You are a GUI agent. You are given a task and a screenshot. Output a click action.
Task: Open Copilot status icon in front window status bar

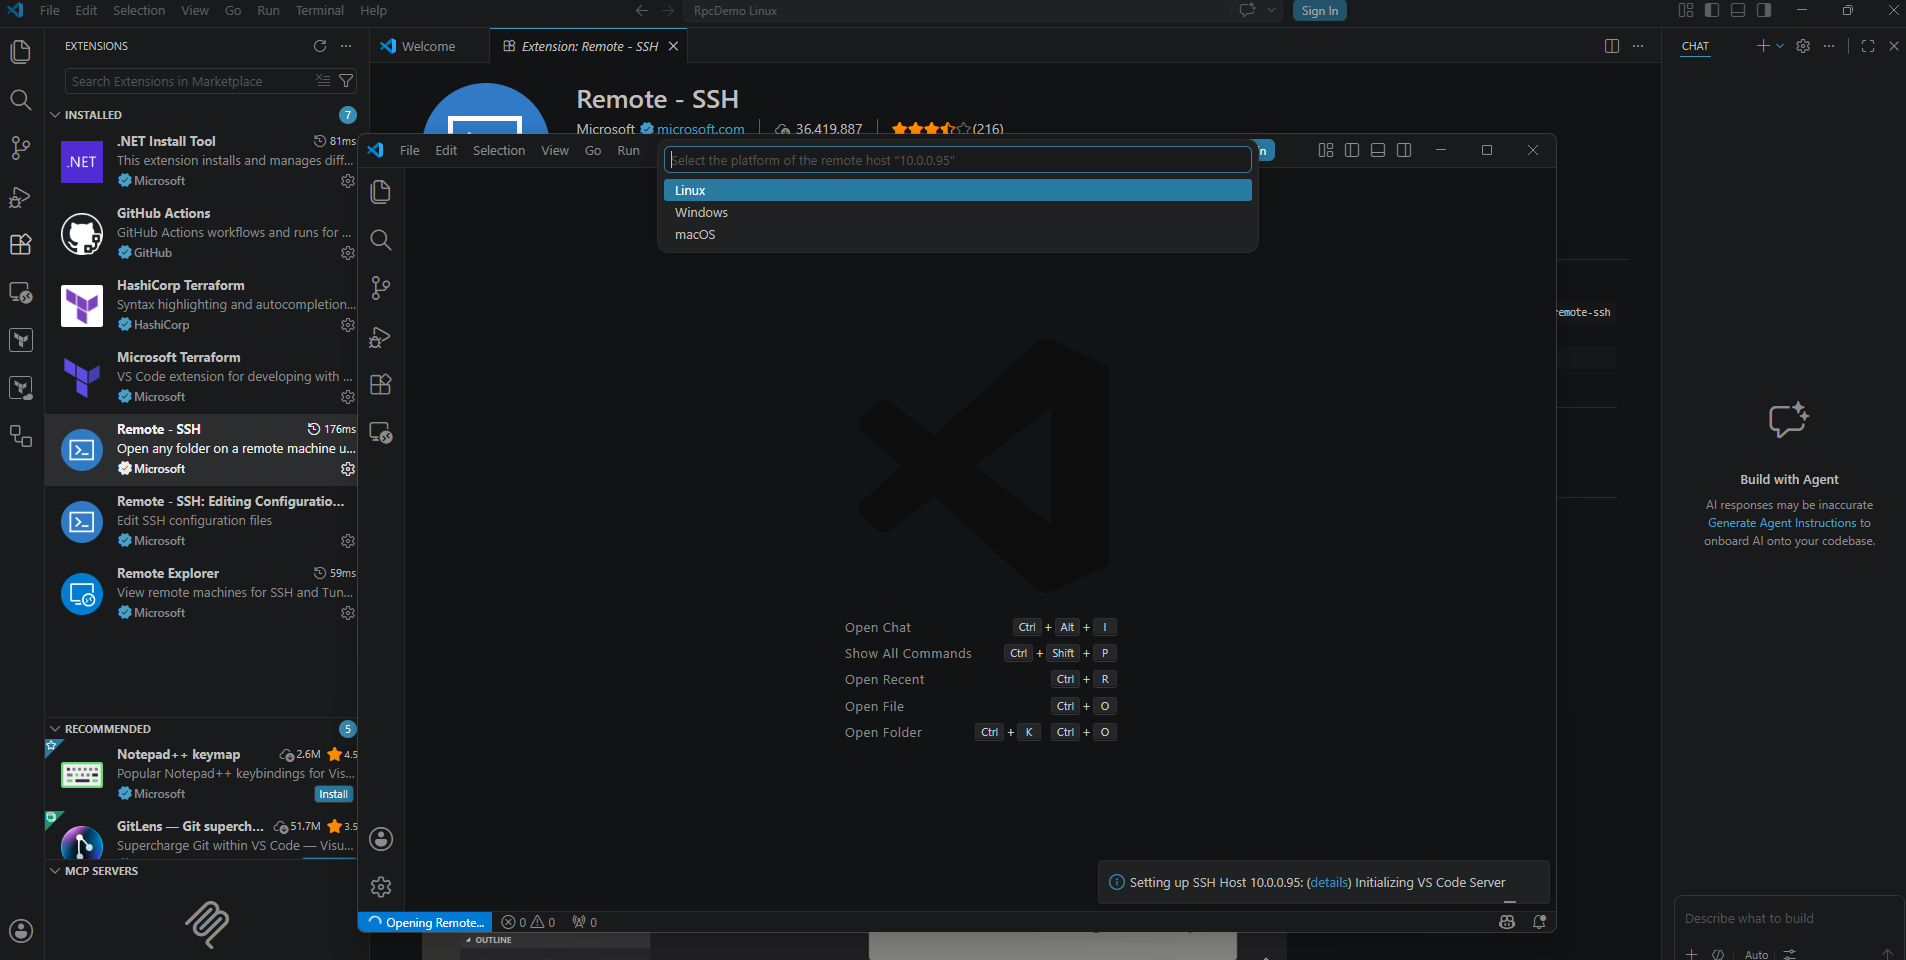point(1507,922)
